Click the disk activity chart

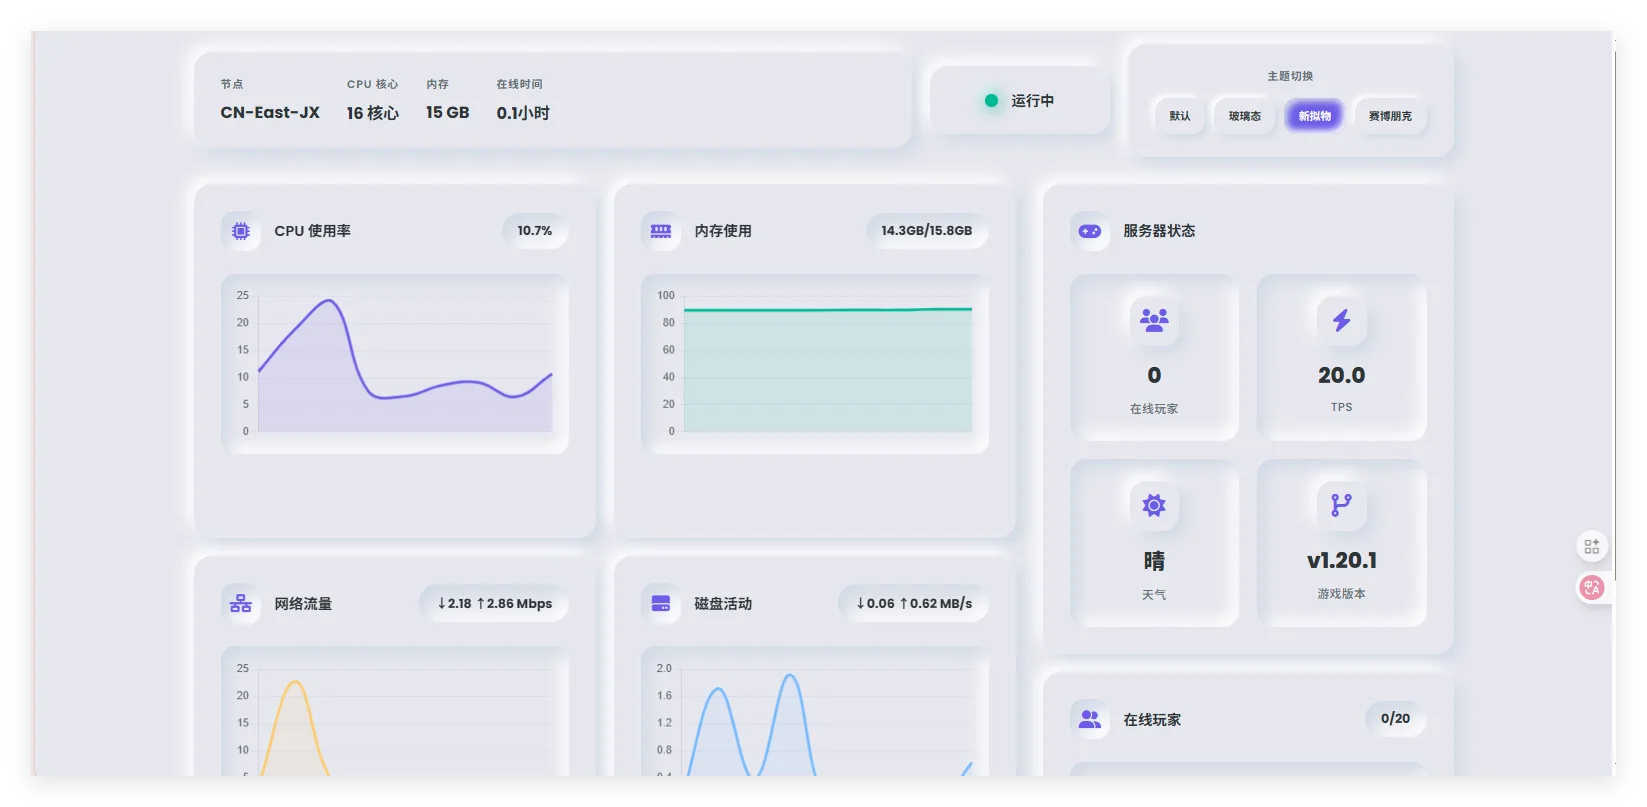tap(815, 712)
